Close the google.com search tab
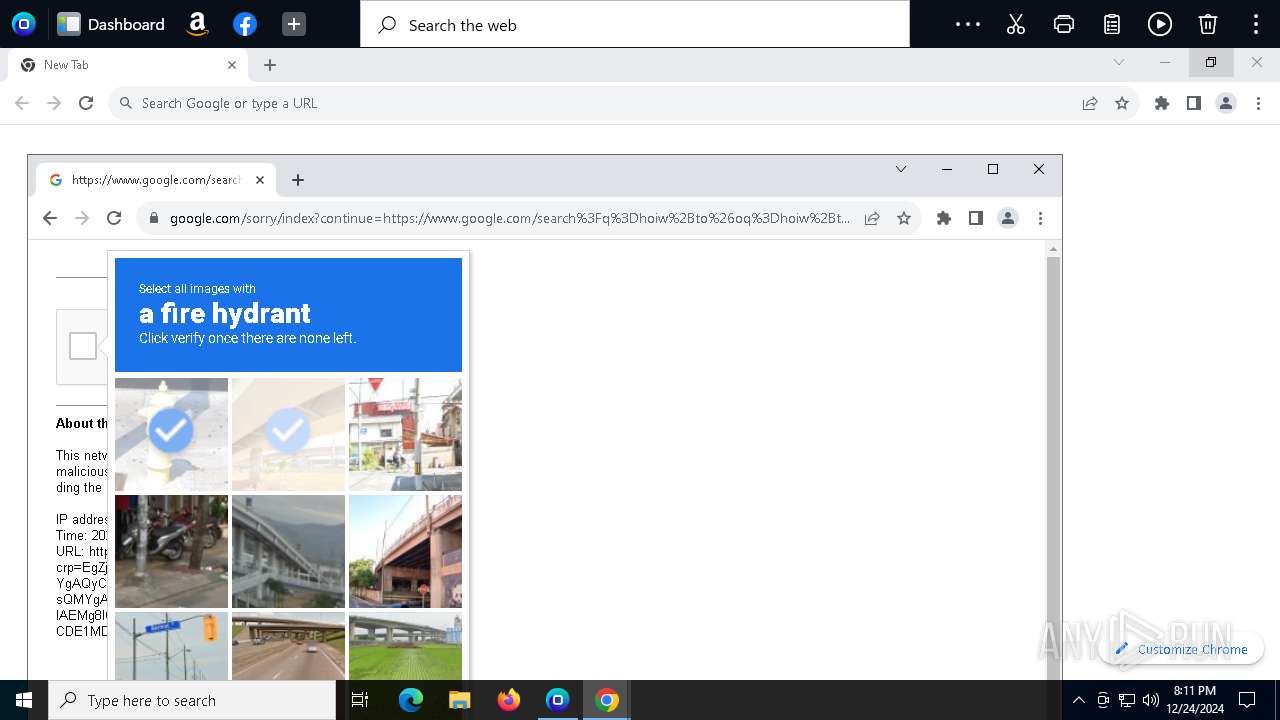This screenshot has width=1280, height=720. point(260,180)
